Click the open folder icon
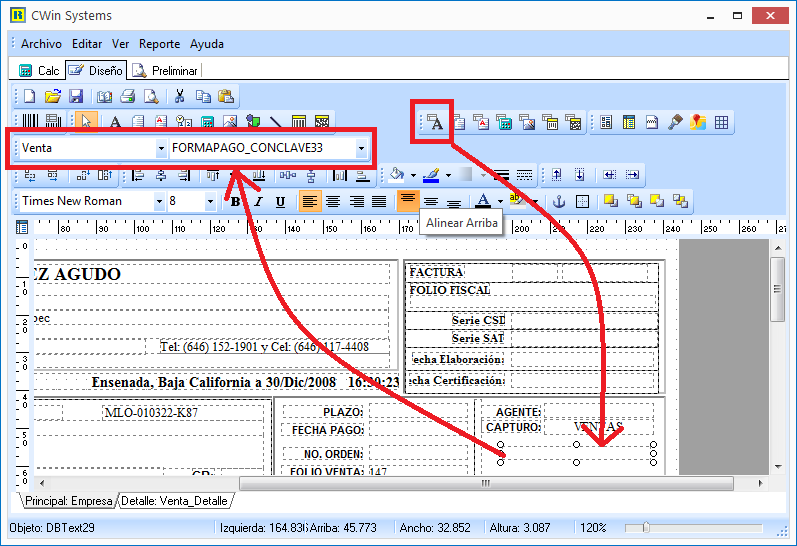Viewport: 797px width, 546px height. (53, 97)
